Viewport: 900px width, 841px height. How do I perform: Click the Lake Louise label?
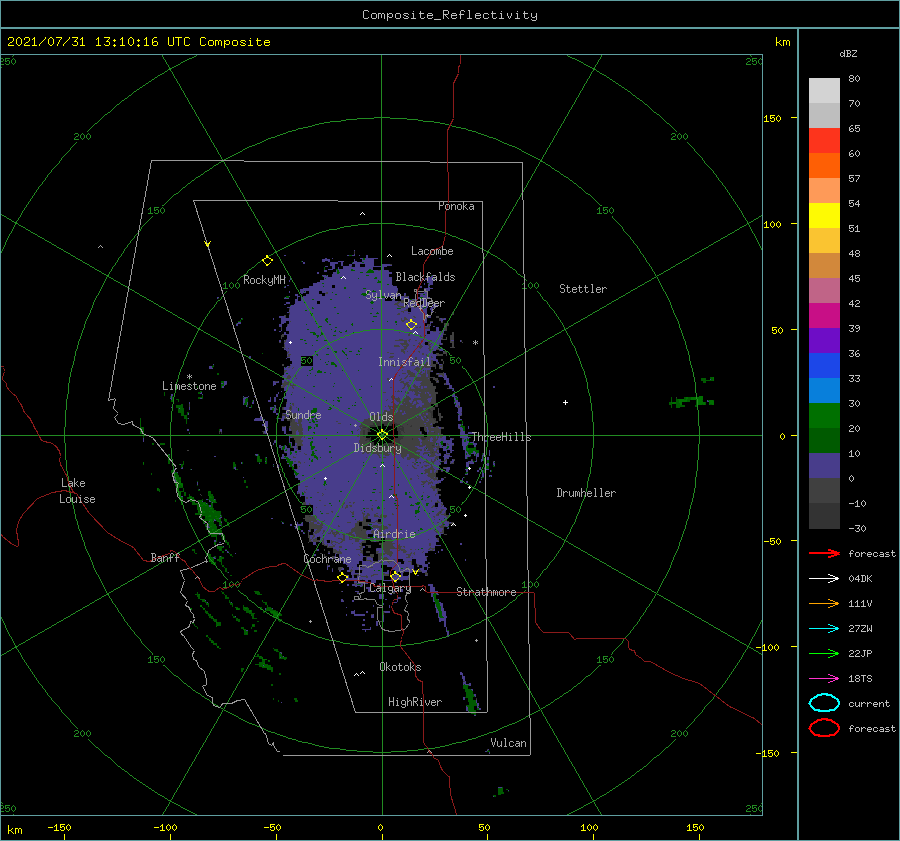(x=77, y=491)
